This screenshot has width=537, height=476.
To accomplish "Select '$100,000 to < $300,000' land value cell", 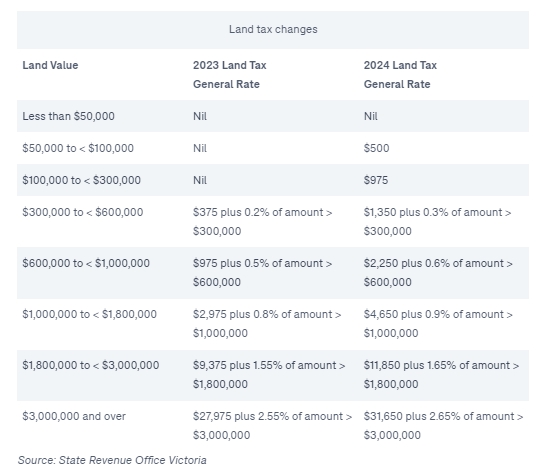I will tap(82, 180).
